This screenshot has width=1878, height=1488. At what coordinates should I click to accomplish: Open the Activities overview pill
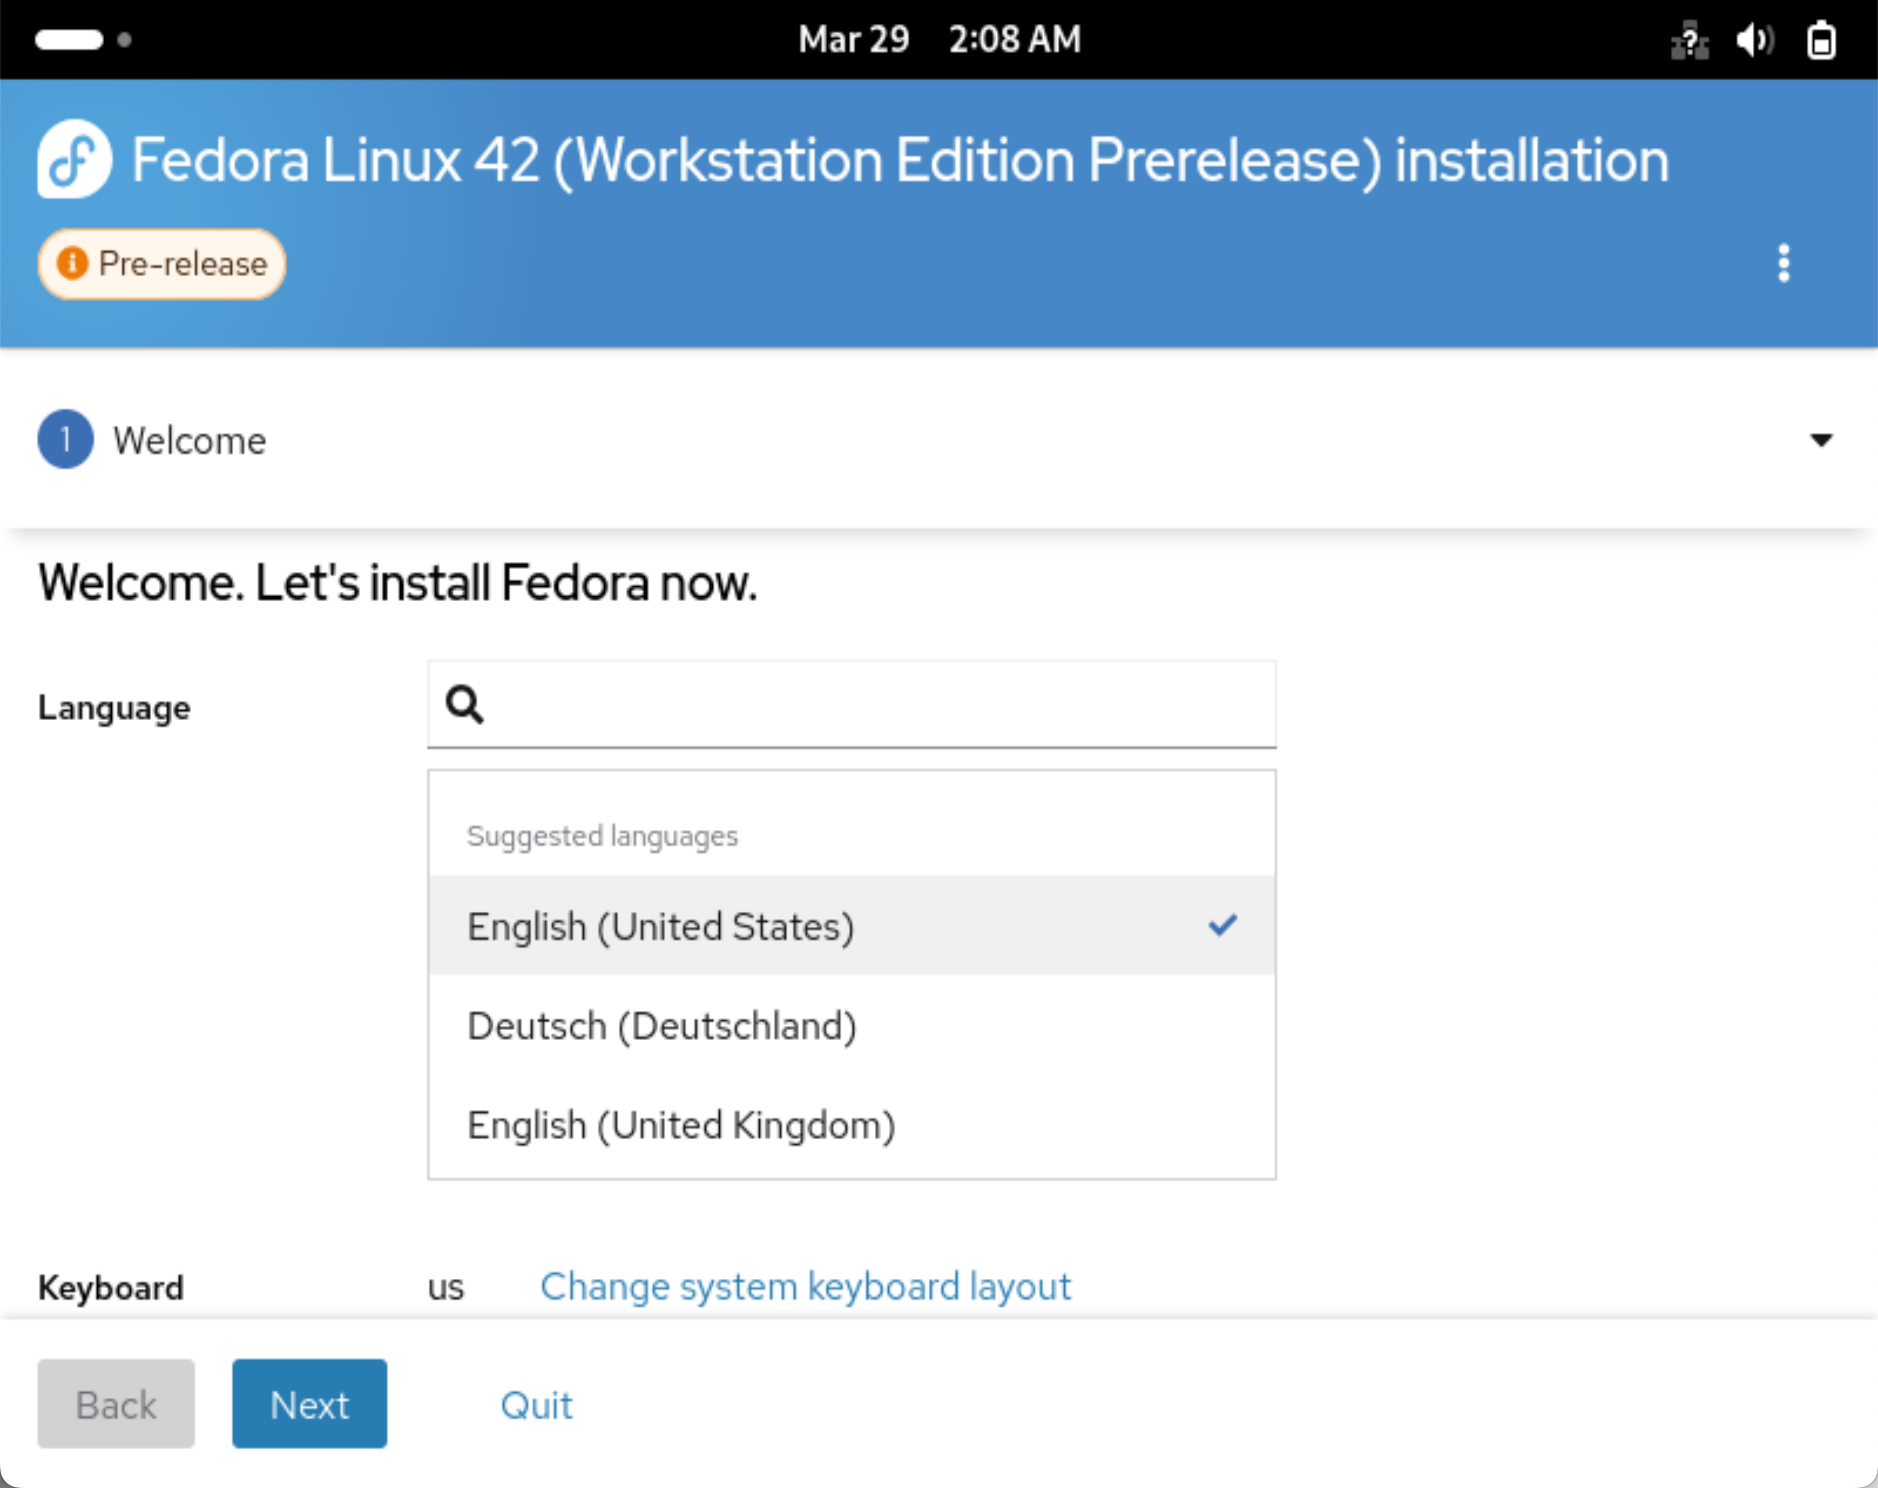pyautogui.click(x=69, y=40)
